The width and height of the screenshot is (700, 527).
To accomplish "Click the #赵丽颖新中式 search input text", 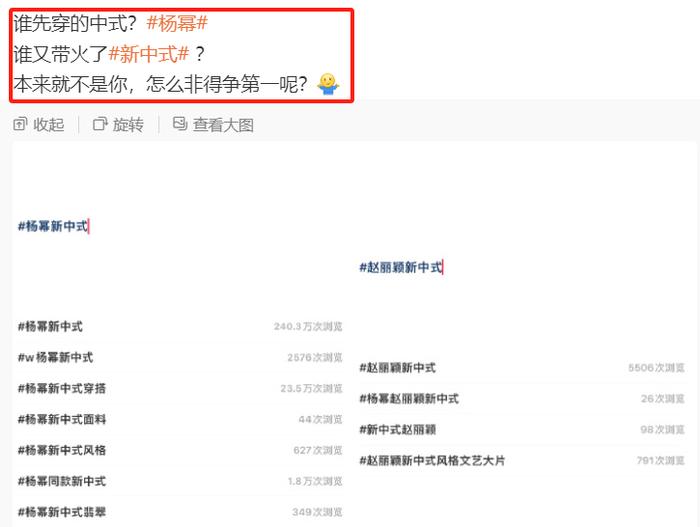I will click(x=400, y=268).
